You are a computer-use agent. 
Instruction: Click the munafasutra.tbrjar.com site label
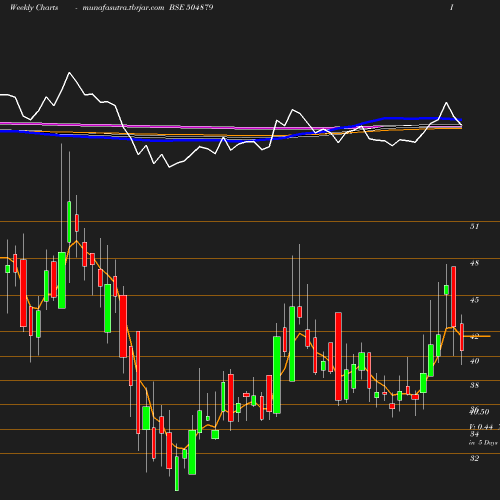point(123,8)
